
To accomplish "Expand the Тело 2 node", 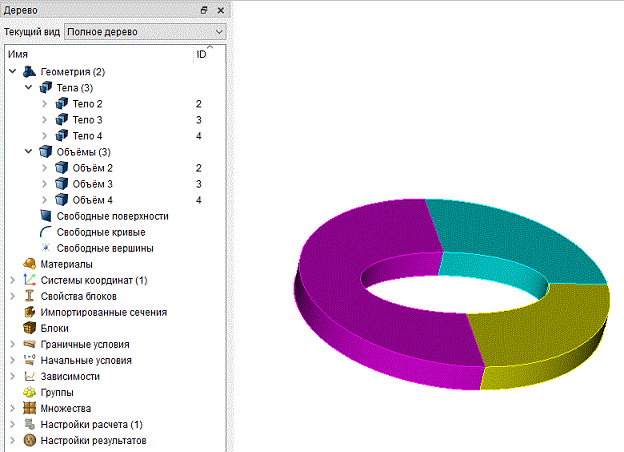I will [x=45, y=104].
